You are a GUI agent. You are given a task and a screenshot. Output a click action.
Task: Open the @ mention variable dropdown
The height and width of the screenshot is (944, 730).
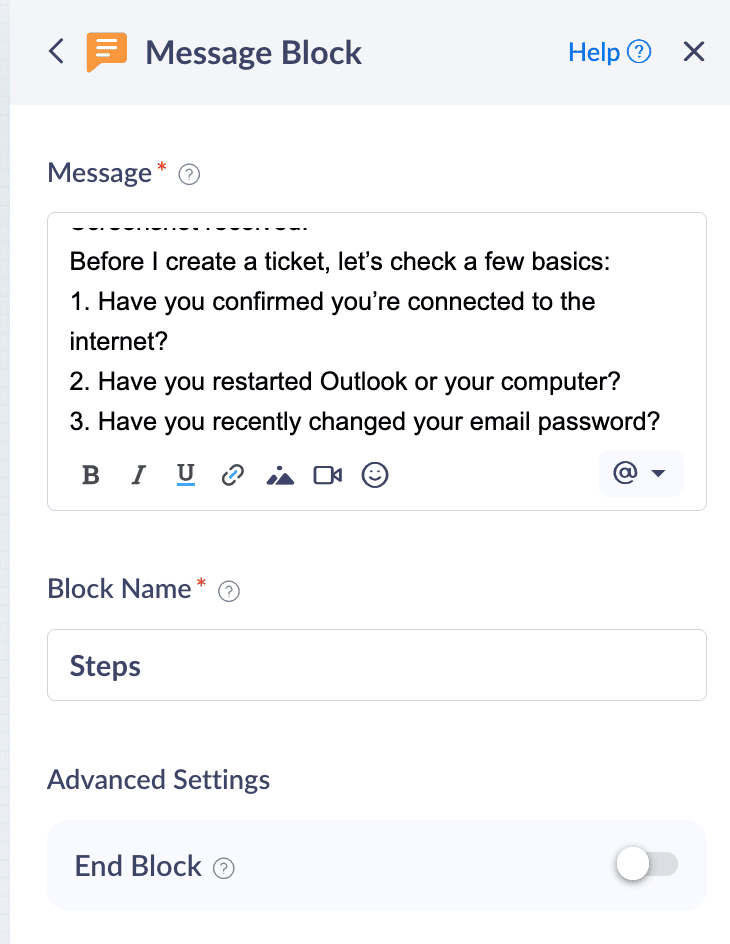(x=640, y=474)
